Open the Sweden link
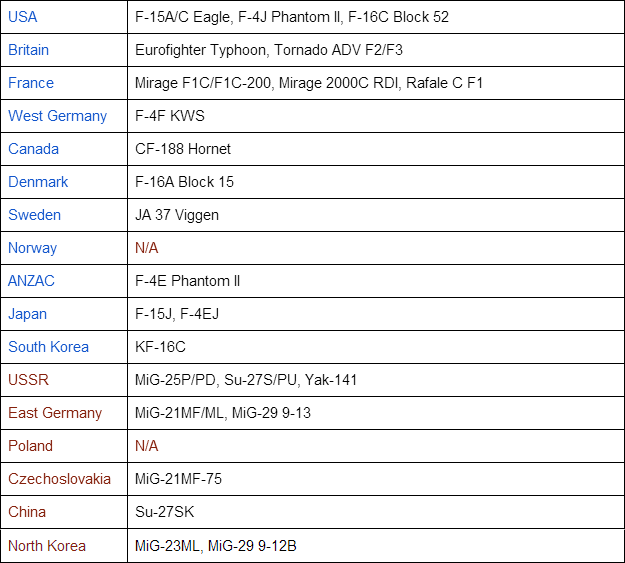625x563 pixels. pyautogui.click(x=35, y=215)
